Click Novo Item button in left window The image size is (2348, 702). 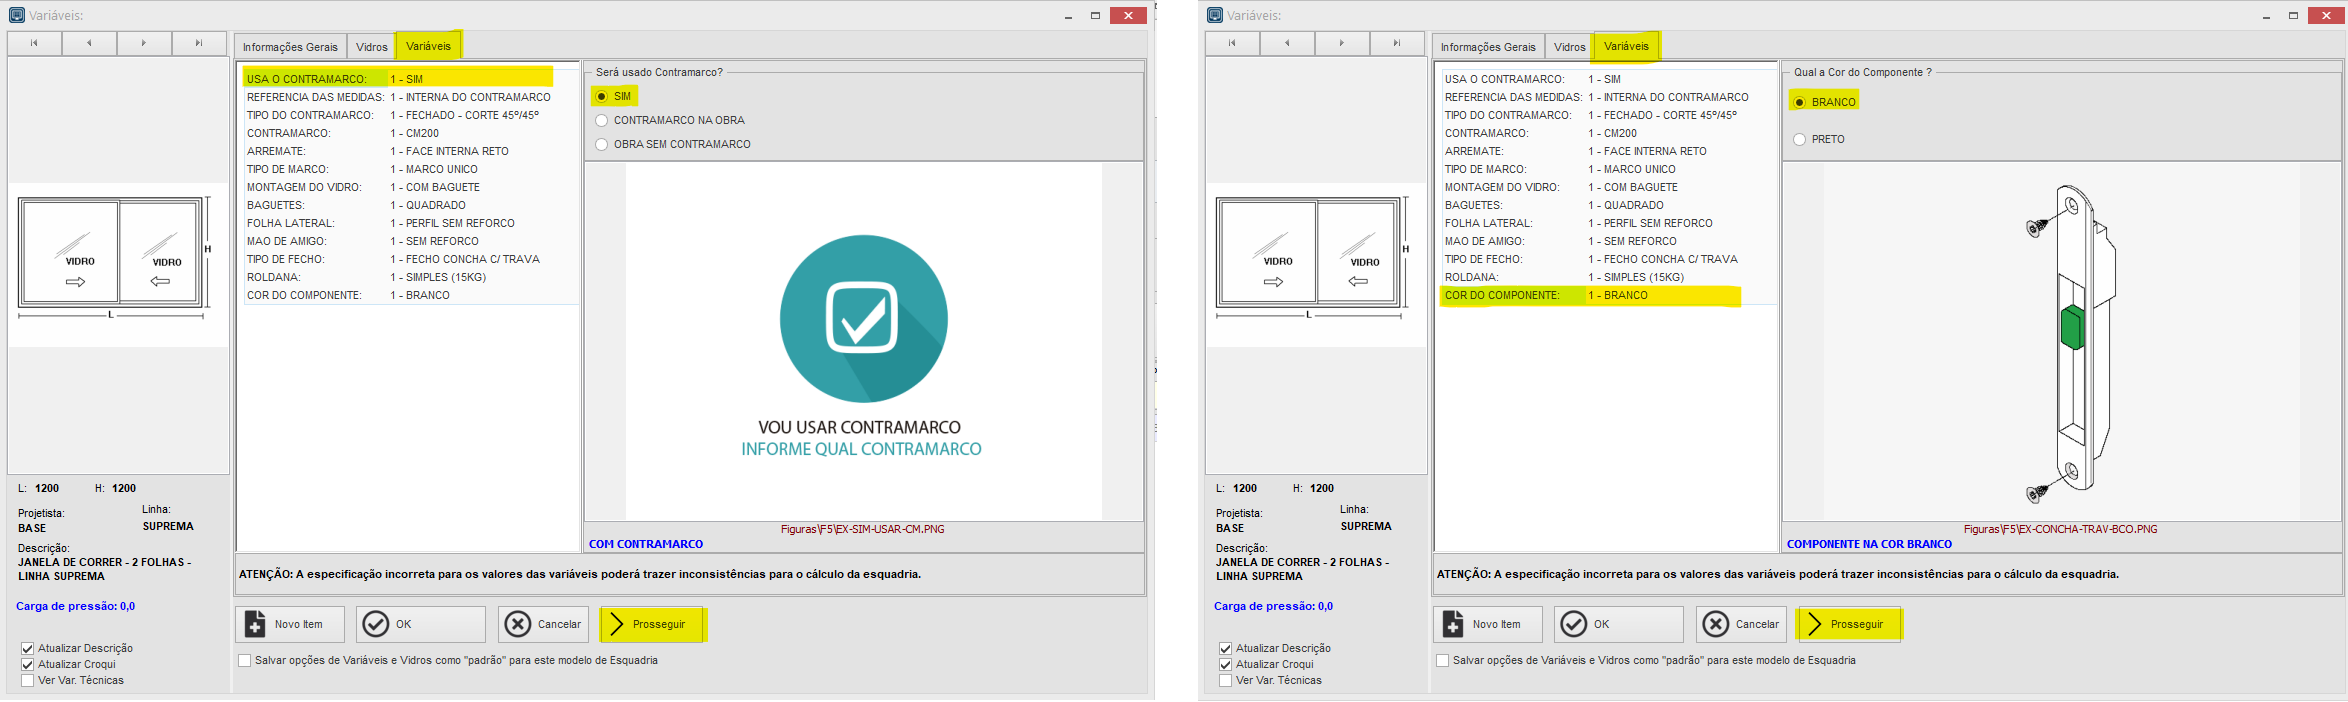click(289, 624)
